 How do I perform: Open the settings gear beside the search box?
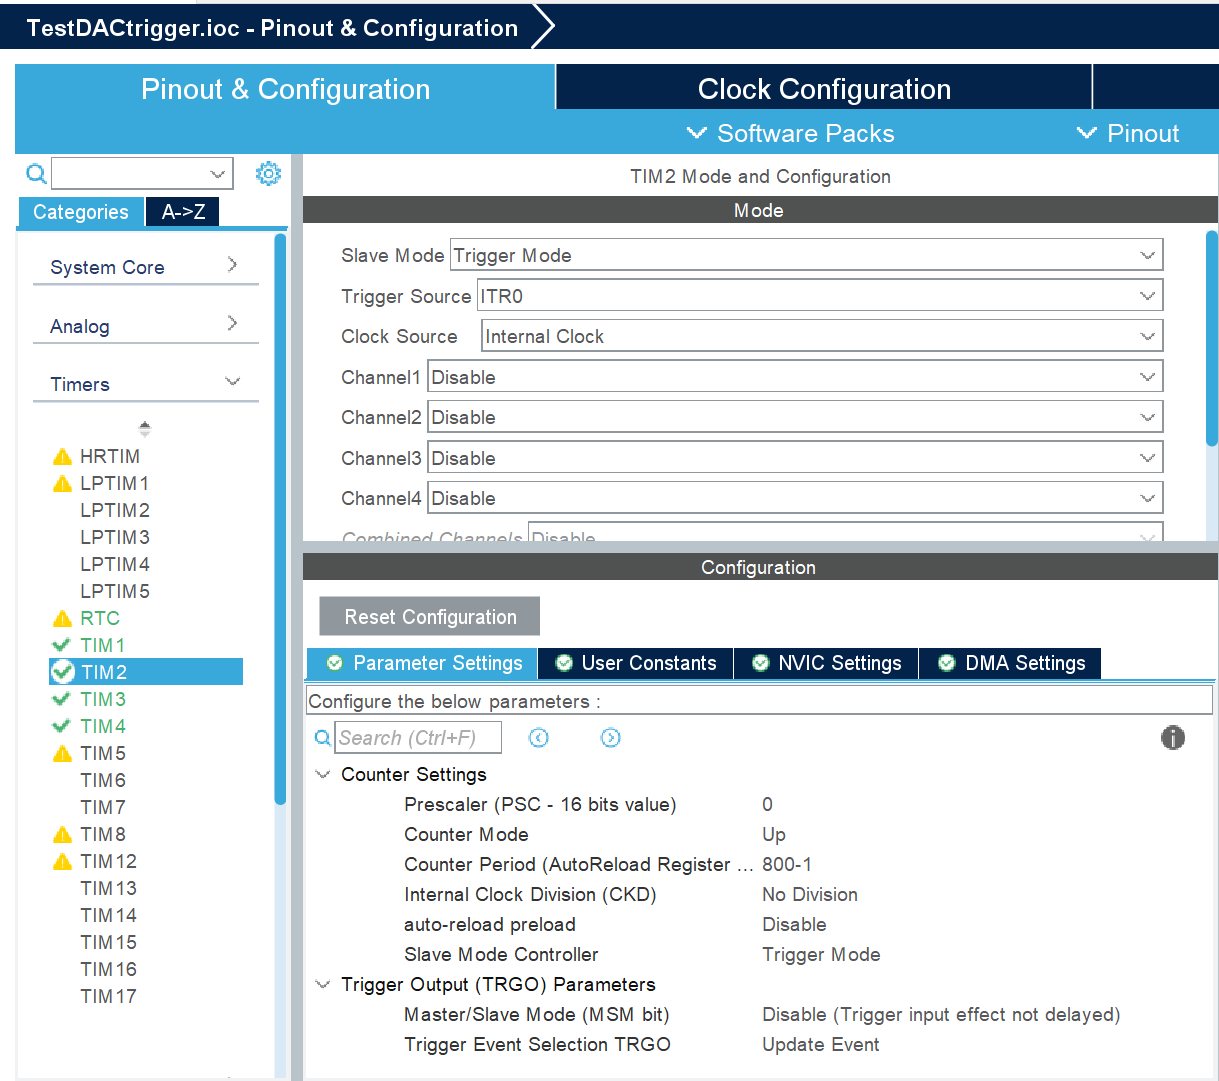[x=268, y=173]
